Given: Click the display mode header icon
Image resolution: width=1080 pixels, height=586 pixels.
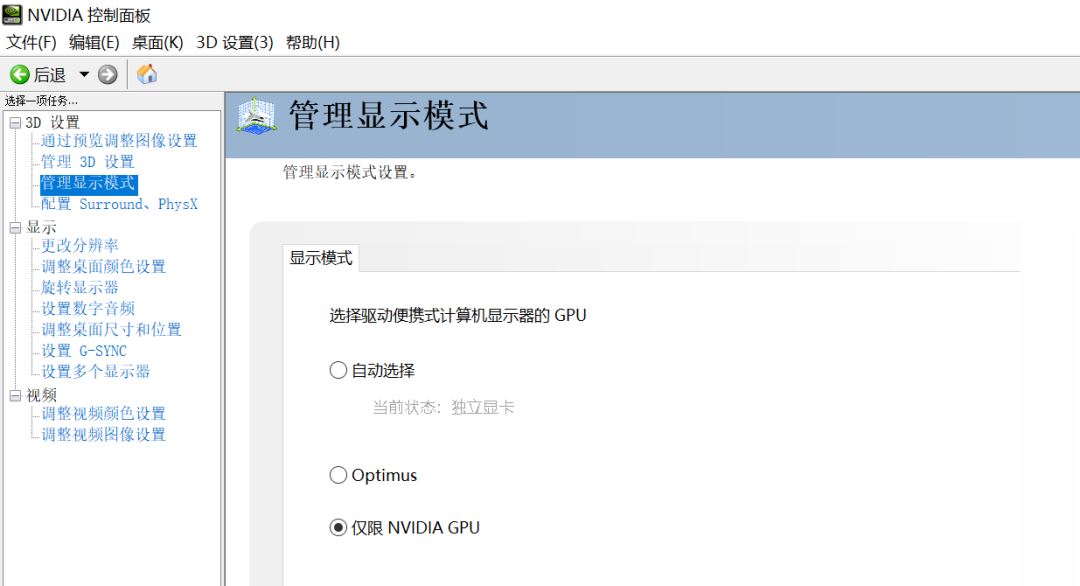Looking at the screenshot, I should pyautogui.click(x=256, y=116).
